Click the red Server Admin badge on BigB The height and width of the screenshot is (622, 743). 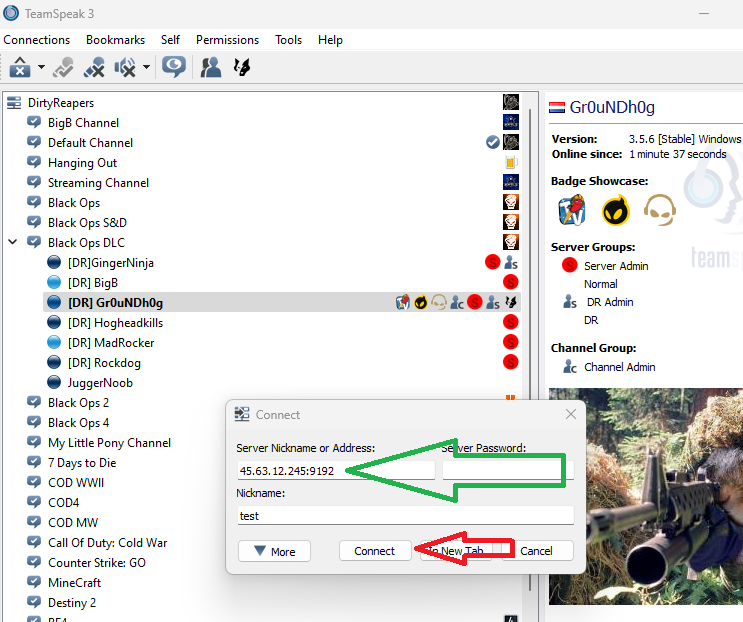(x=511, y=283)
